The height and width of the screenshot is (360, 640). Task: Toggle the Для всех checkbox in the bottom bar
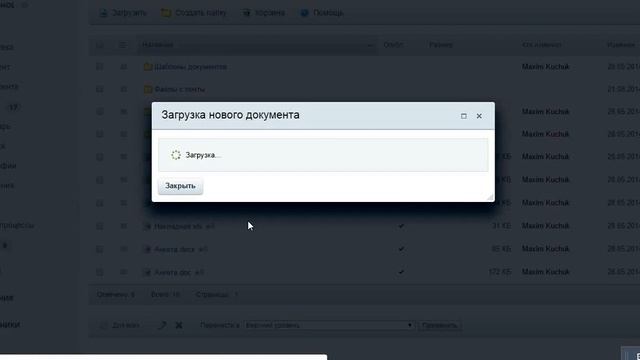coord(103,325)
